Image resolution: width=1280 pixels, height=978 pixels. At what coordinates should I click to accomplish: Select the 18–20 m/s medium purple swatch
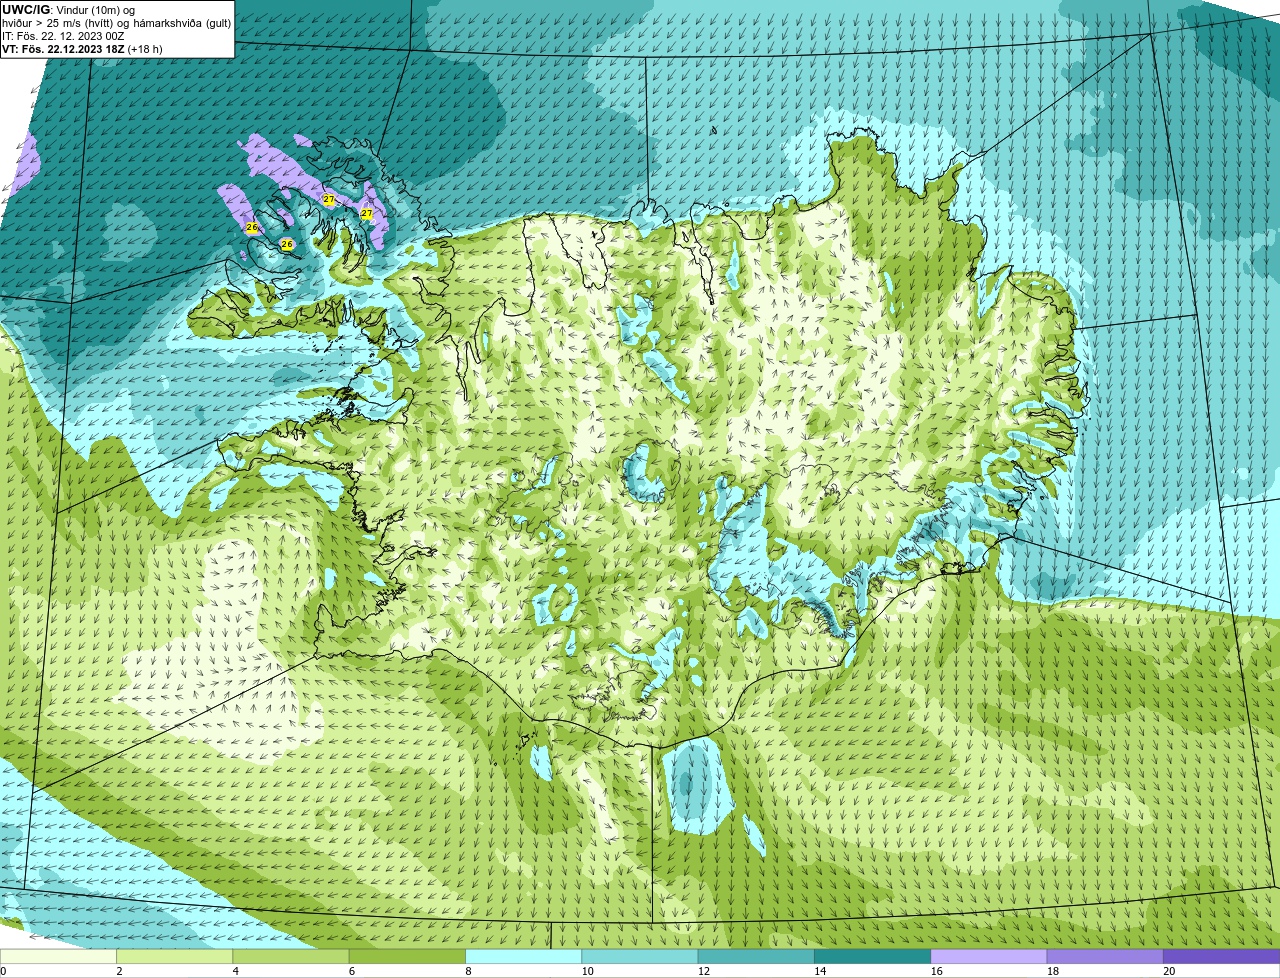click(1105, 956)
